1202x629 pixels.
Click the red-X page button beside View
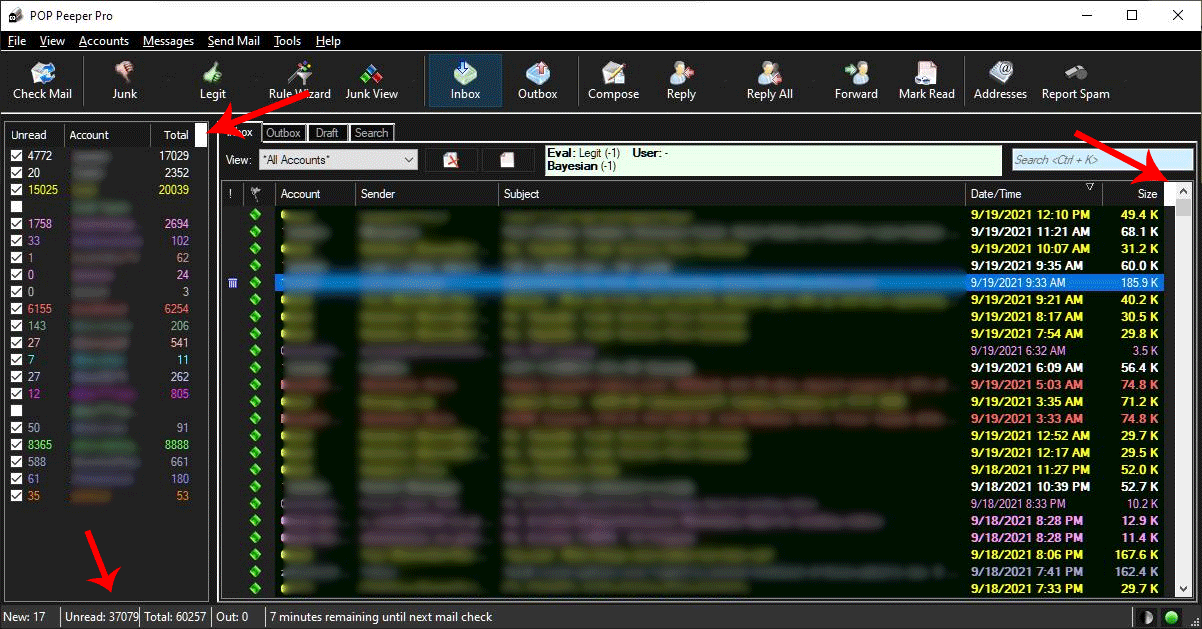[x=451, y=160]
